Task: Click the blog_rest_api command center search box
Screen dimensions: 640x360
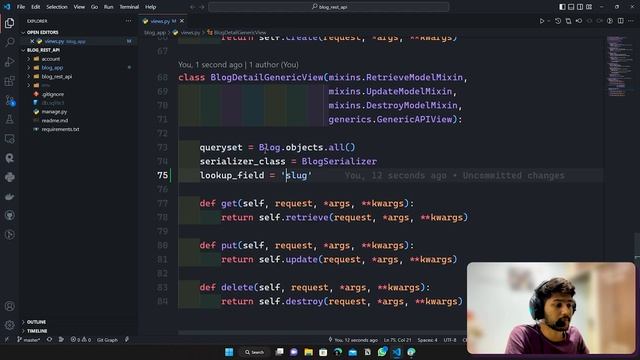Action: click(329, 7)
